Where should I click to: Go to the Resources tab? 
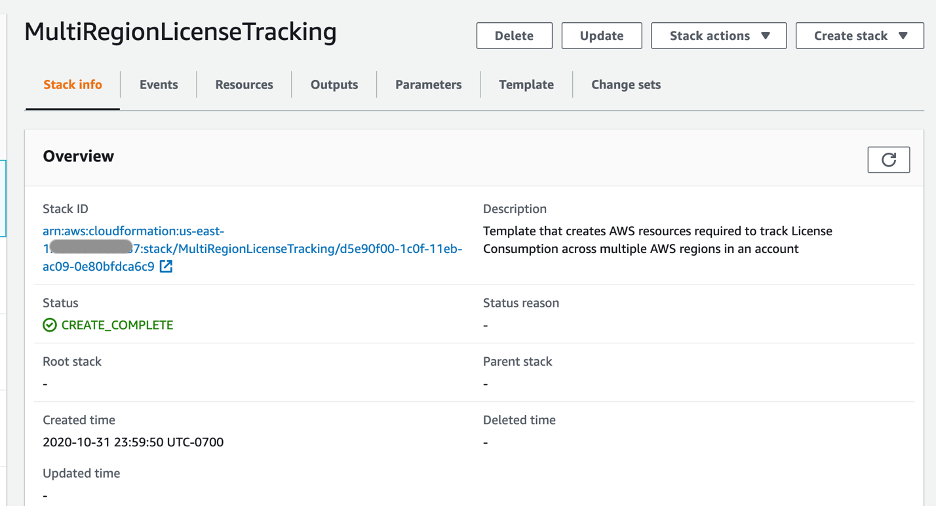pyautogui.click(x=244, y=85)
